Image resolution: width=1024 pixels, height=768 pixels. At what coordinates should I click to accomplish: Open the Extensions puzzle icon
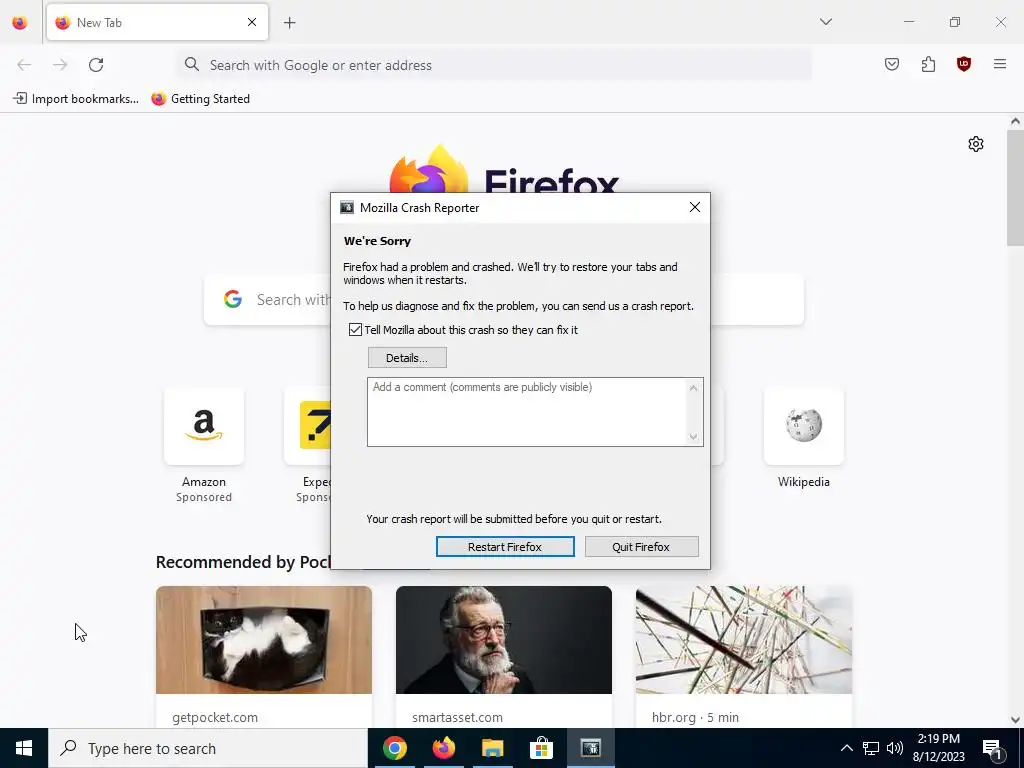(x=928, y=64)
